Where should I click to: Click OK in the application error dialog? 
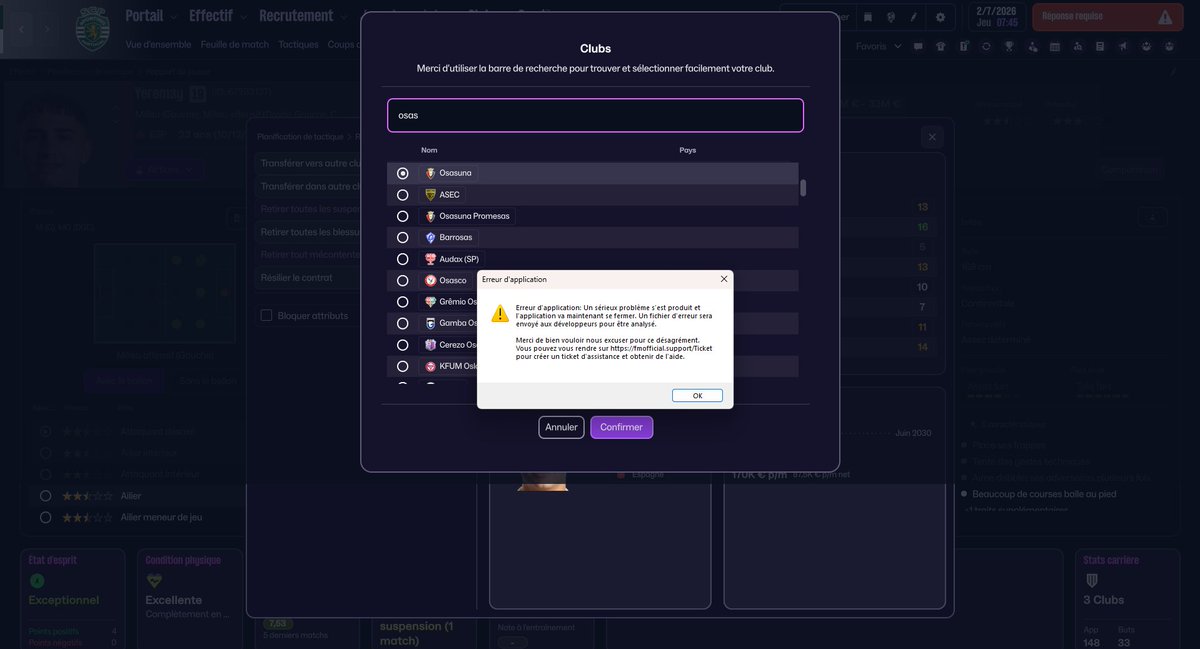[697, 395]
